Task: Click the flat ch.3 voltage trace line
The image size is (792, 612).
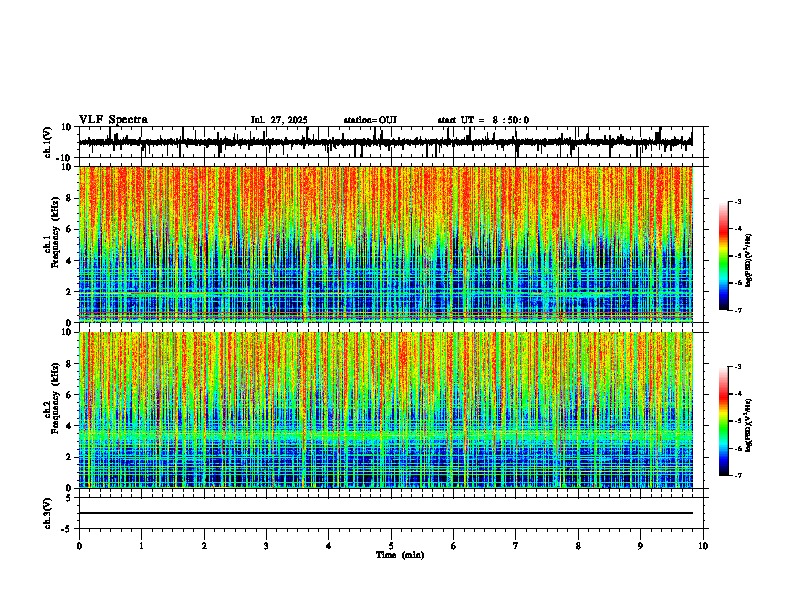Action: click(385, 513)
